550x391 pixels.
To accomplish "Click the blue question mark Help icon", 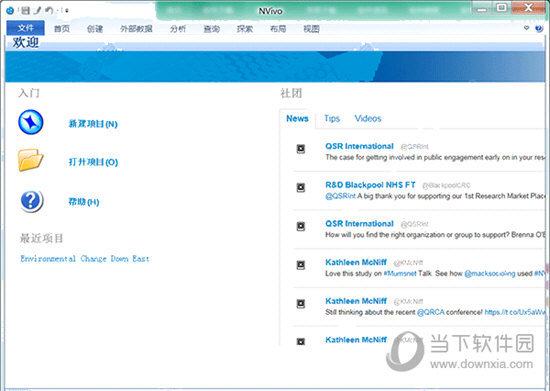I will tap(31, 201).
